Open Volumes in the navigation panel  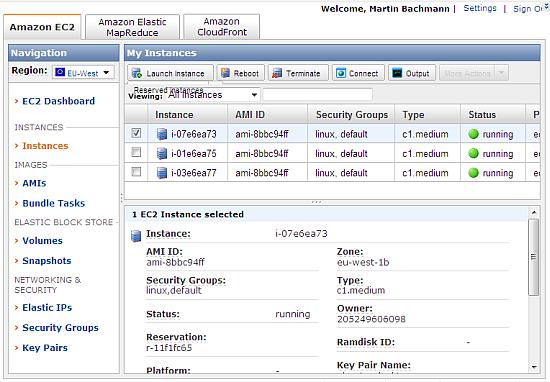pos(42,241)
